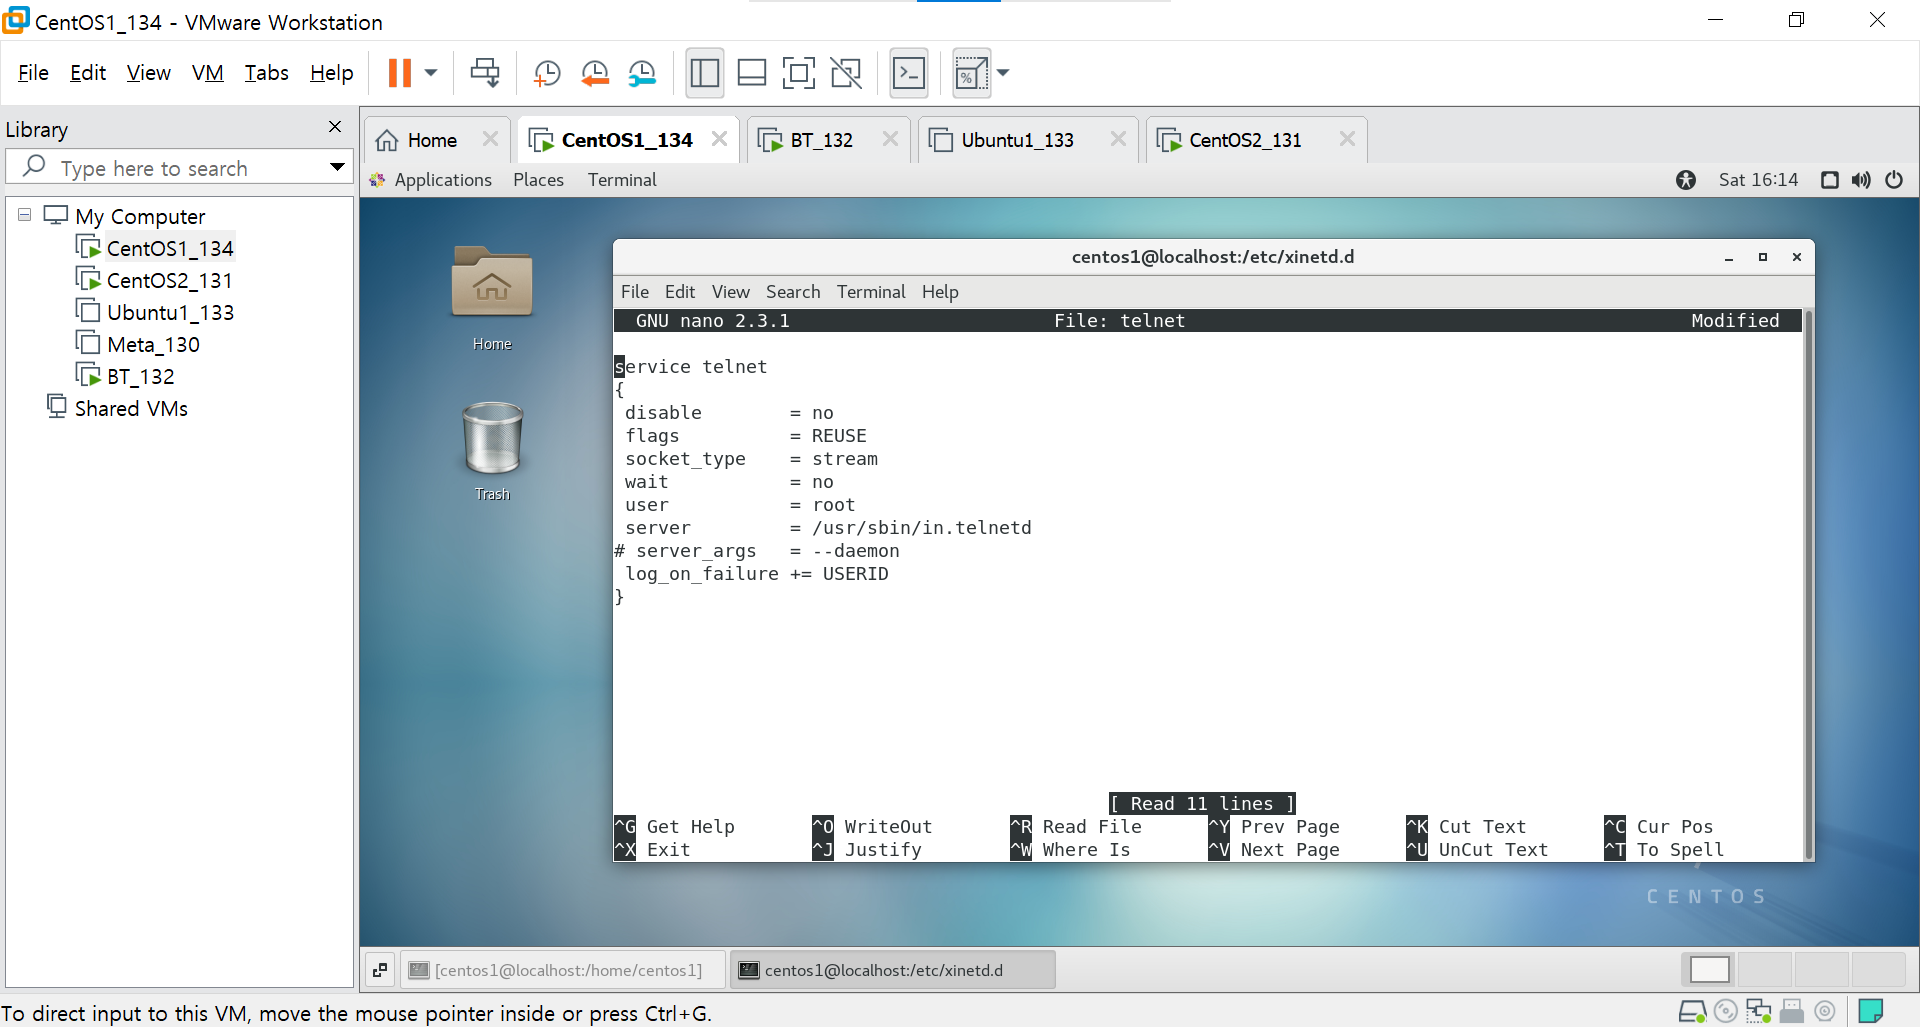Click the library search field
Image resolution: width=1920 pixels, height=1027 pixels.
click(x=180, y=167)
